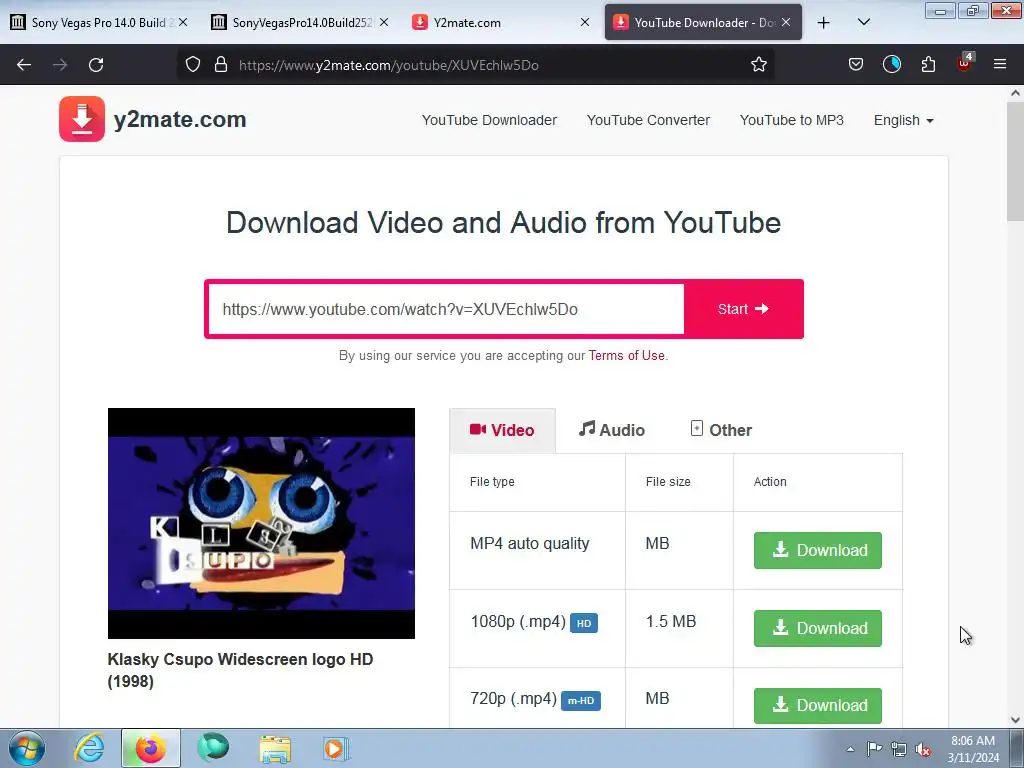This screenshot has width=1024, height=768.
Task: Click the YouTube URL input box
Action: coord(446,309)
